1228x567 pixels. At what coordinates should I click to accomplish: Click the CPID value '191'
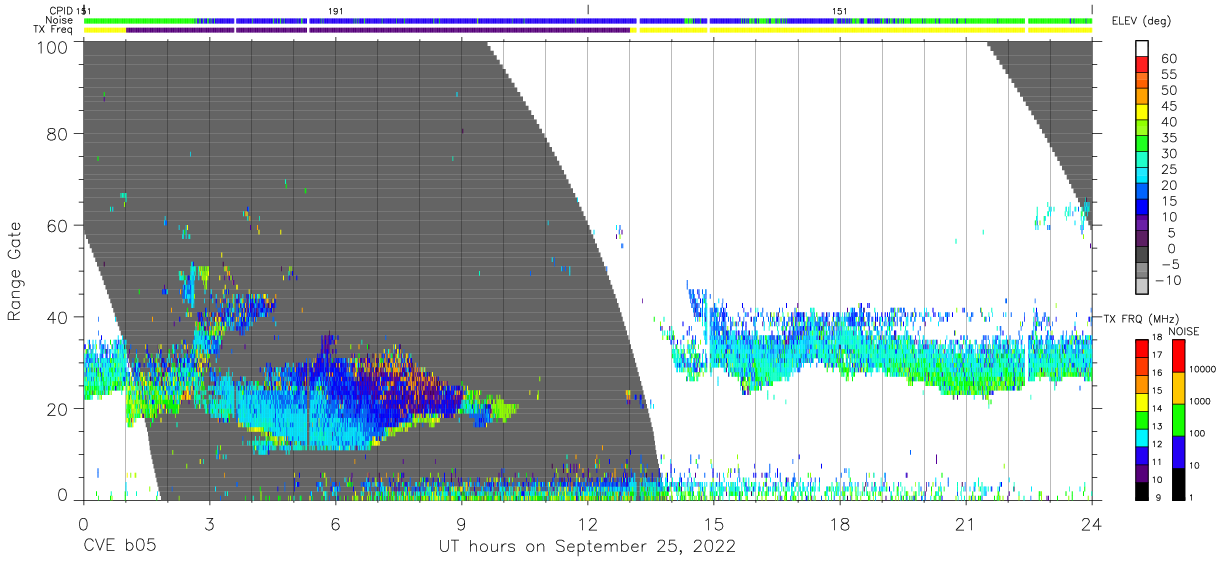(336, 11)
